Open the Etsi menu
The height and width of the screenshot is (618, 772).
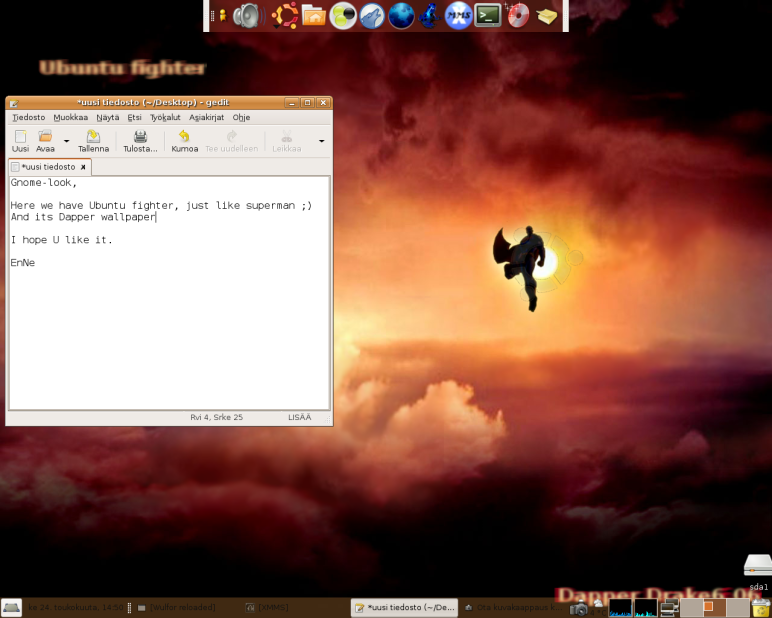[134, 117]
